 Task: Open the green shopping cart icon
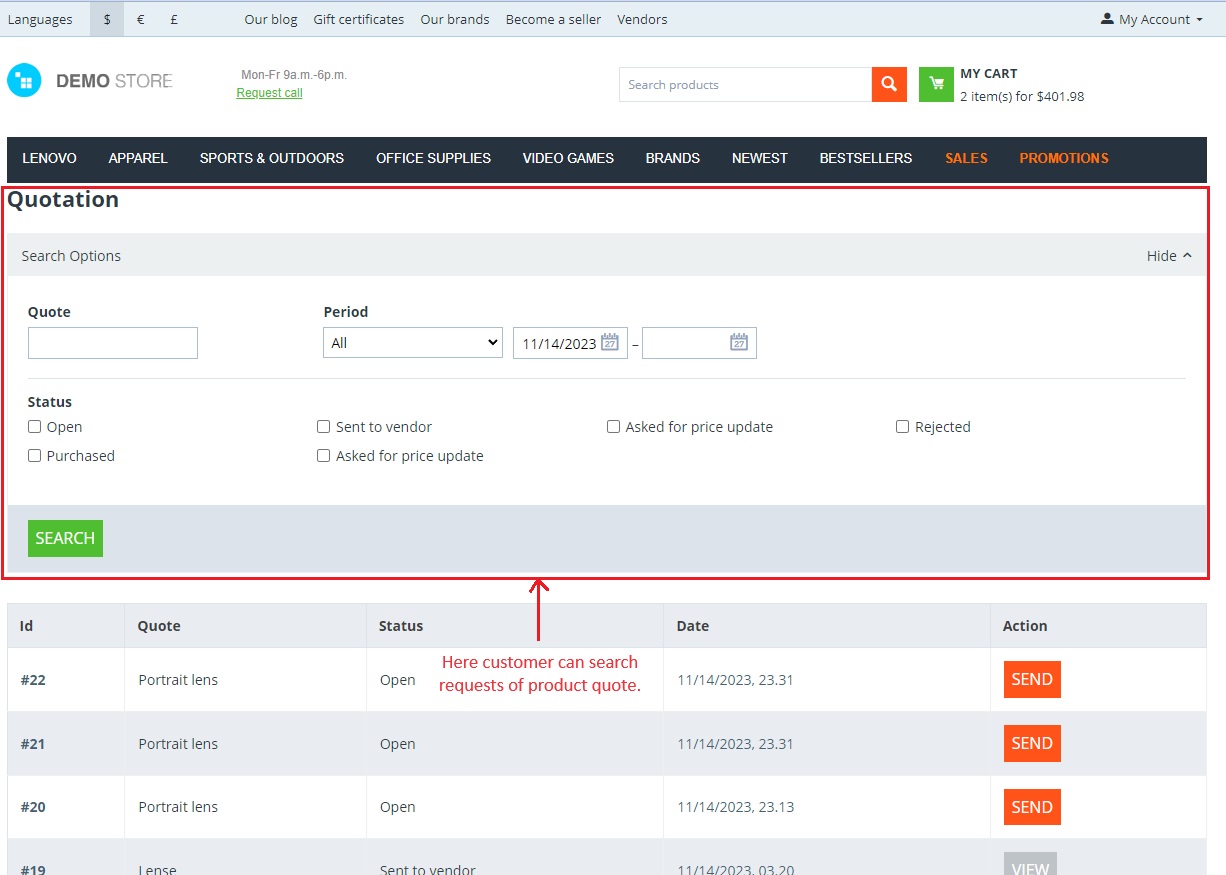(x=936, y=84)
